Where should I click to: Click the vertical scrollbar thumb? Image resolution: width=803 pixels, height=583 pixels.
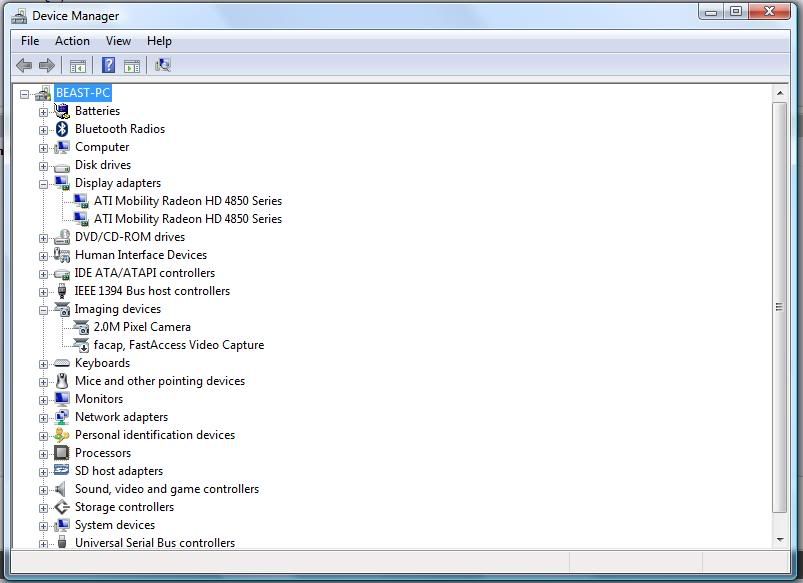tap(779, 307)
